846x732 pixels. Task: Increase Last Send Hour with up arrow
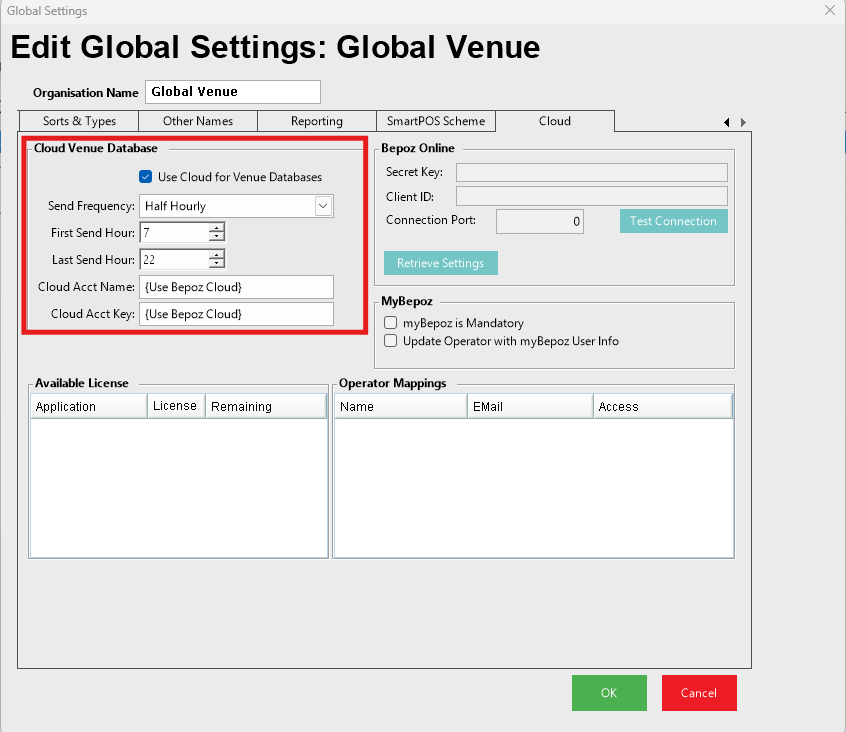[216, 255]
